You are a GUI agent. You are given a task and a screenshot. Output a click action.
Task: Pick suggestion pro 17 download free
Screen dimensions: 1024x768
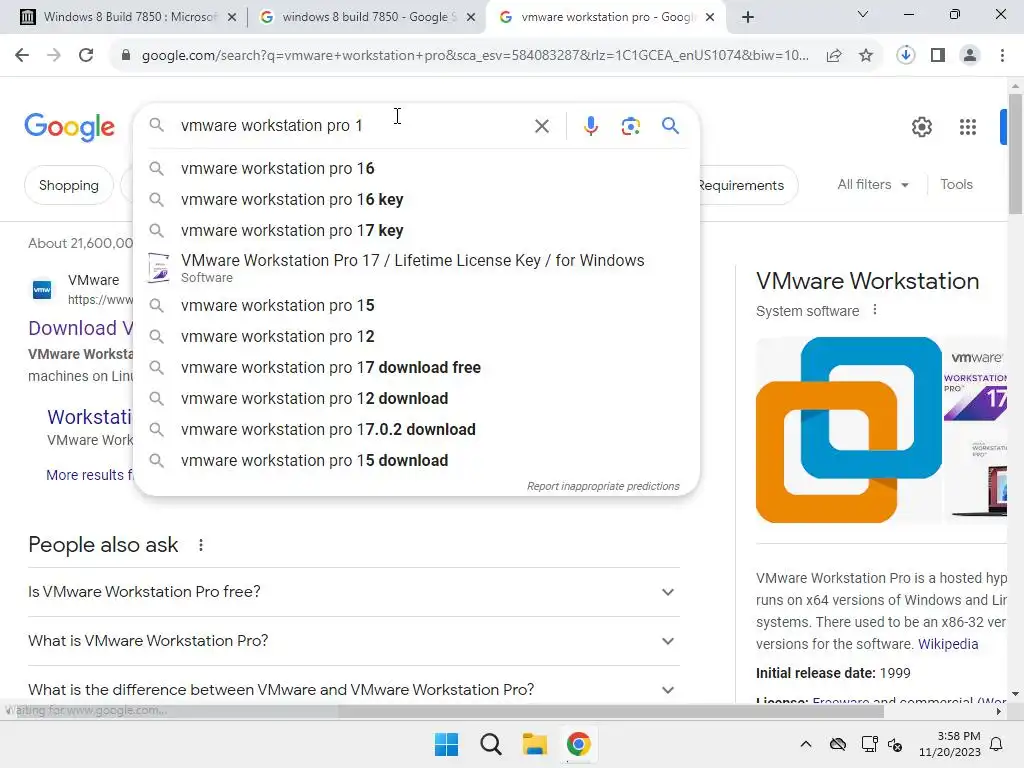(x=416, y=368)
